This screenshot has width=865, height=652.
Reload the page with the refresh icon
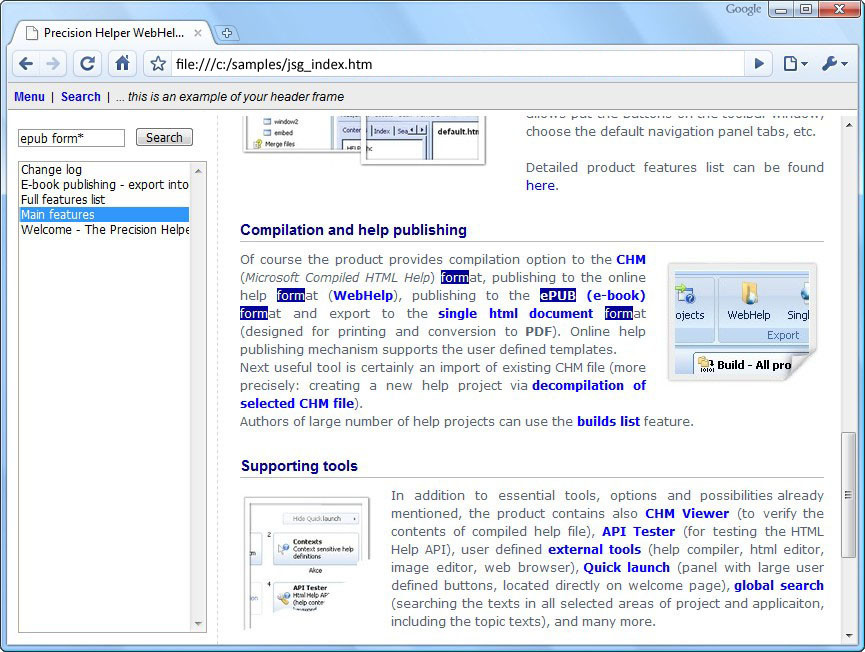point(87,64)
